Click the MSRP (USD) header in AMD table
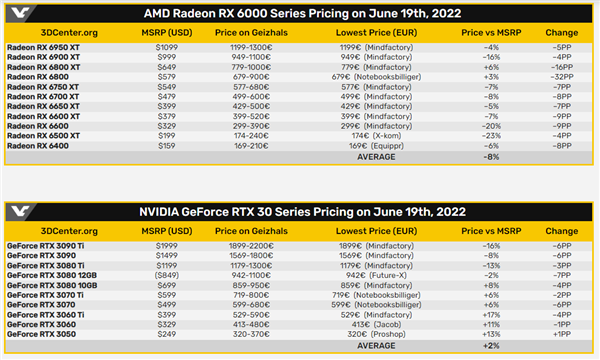Image resolution: width=600 pixels, height=360 pixels. [167, 33]
